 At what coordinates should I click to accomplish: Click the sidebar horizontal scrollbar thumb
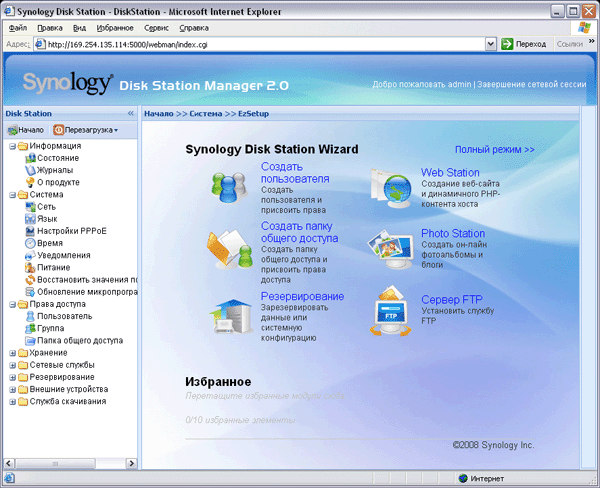(55, 464)
